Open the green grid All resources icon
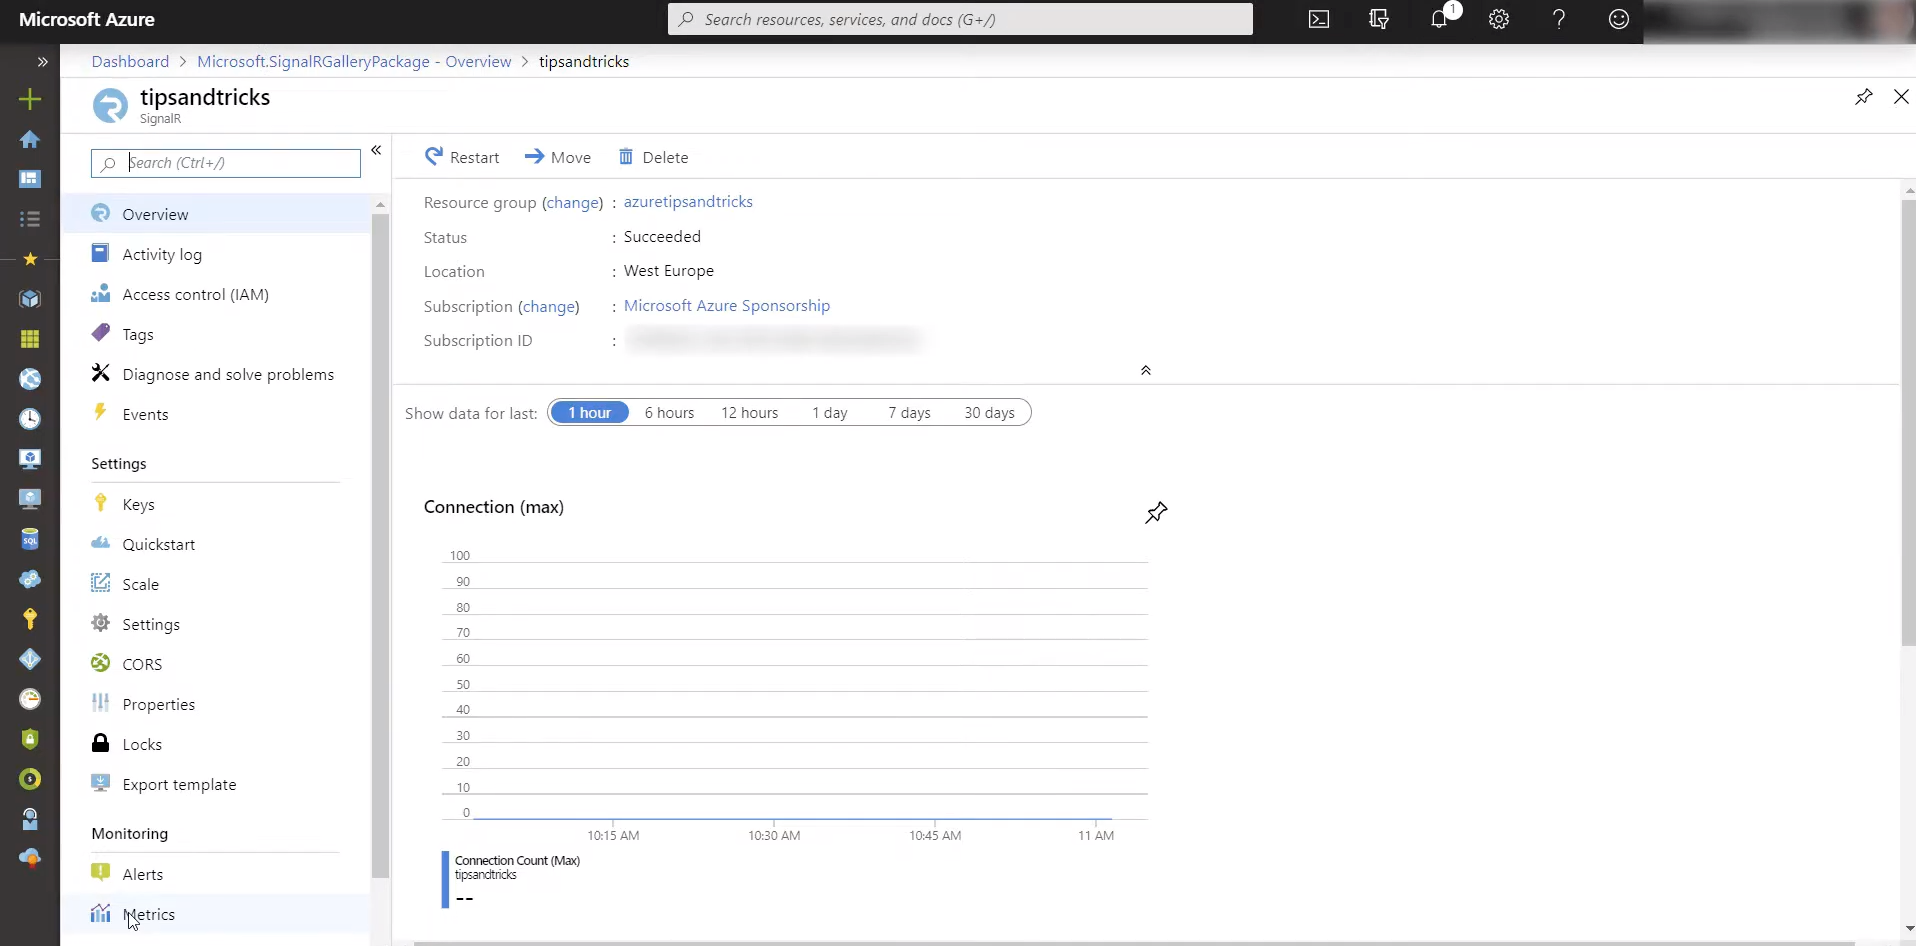The height and width of the screenshot is (946, 1916). point(30,339)
